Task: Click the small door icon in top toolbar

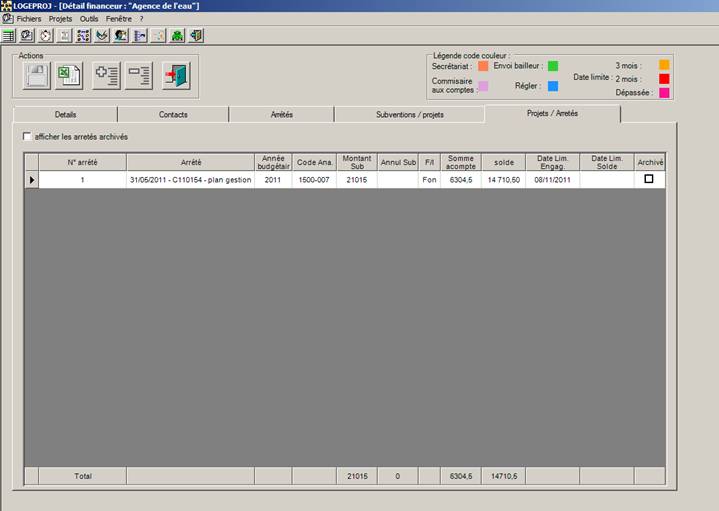Action: point(196,36)
